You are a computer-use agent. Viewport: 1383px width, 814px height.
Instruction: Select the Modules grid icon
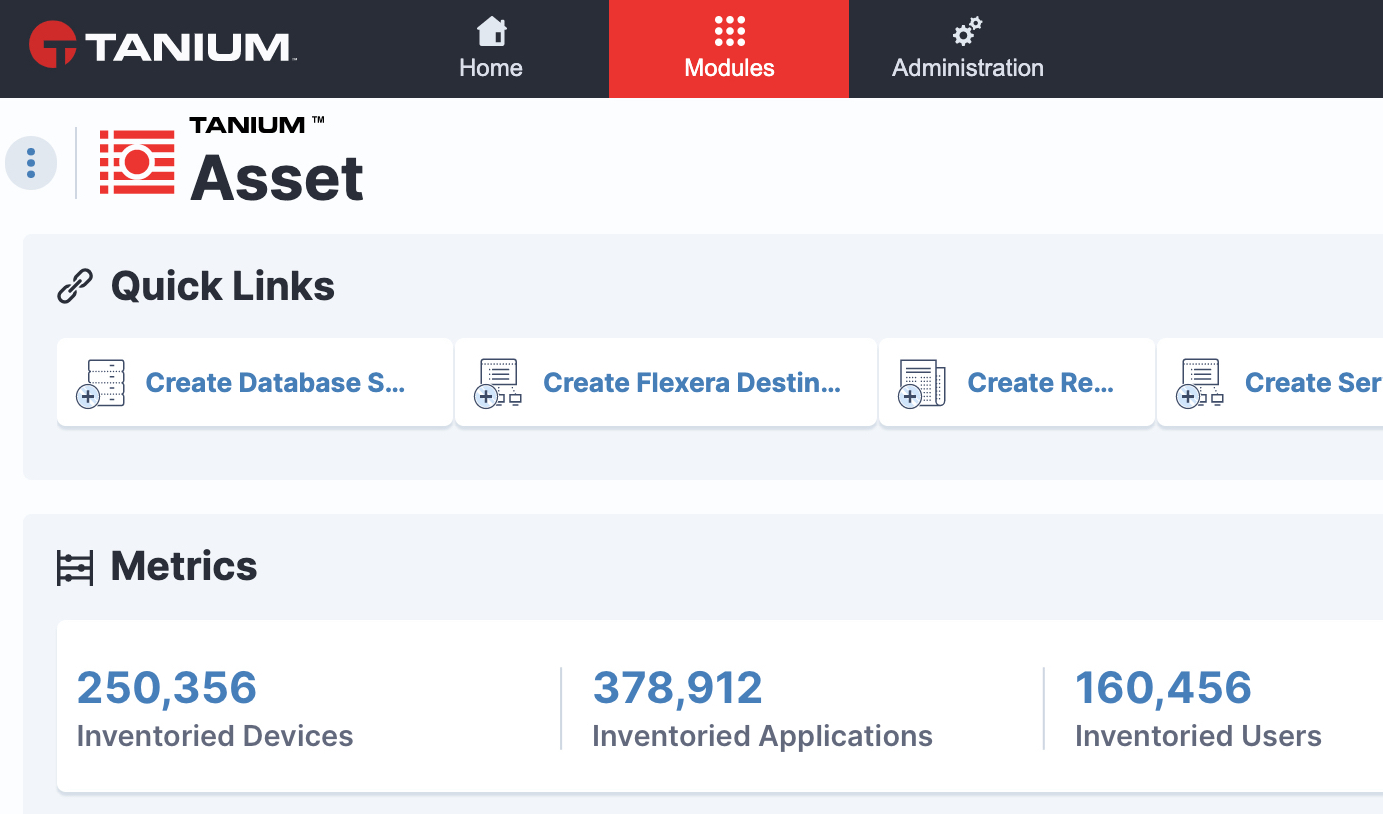729,31
